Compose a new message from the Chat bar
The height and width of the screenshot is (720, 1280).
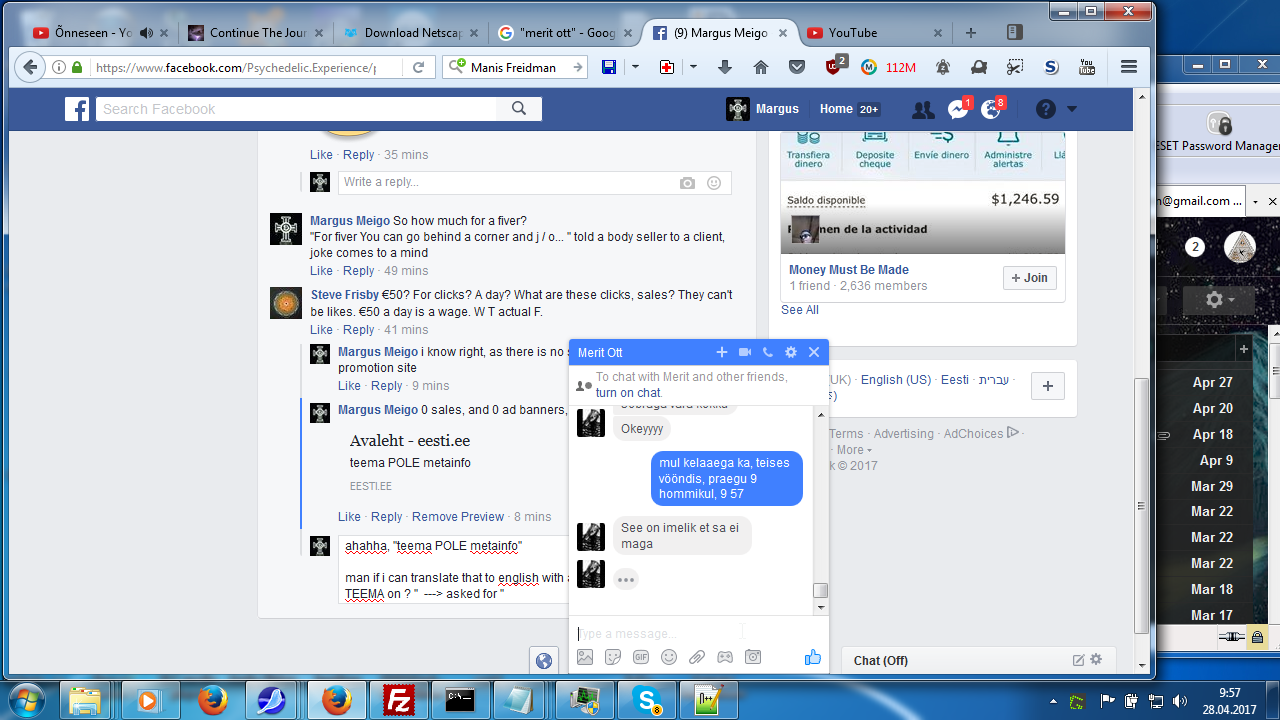[1078, 660]
